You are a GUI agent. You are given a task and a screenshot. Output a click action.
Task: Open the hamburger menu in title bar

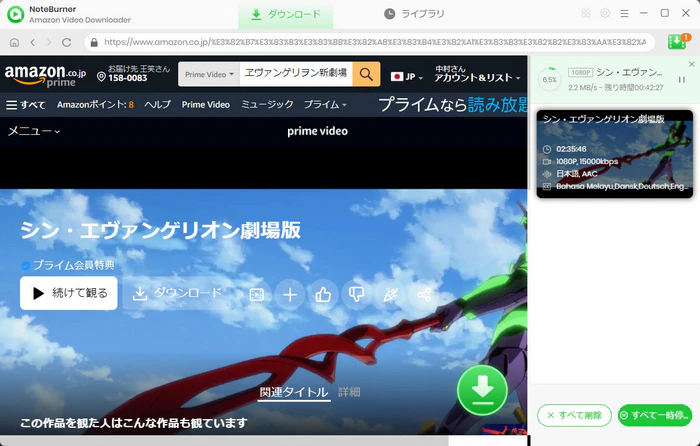coord(624,14)
